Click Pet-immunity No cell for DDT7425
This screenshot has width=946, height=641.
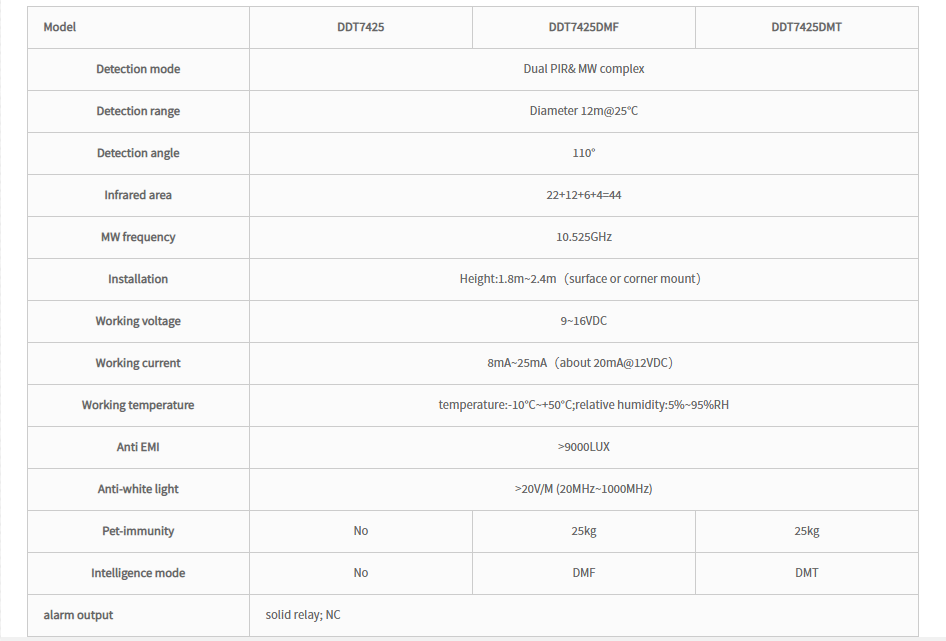tap(361, 531)
